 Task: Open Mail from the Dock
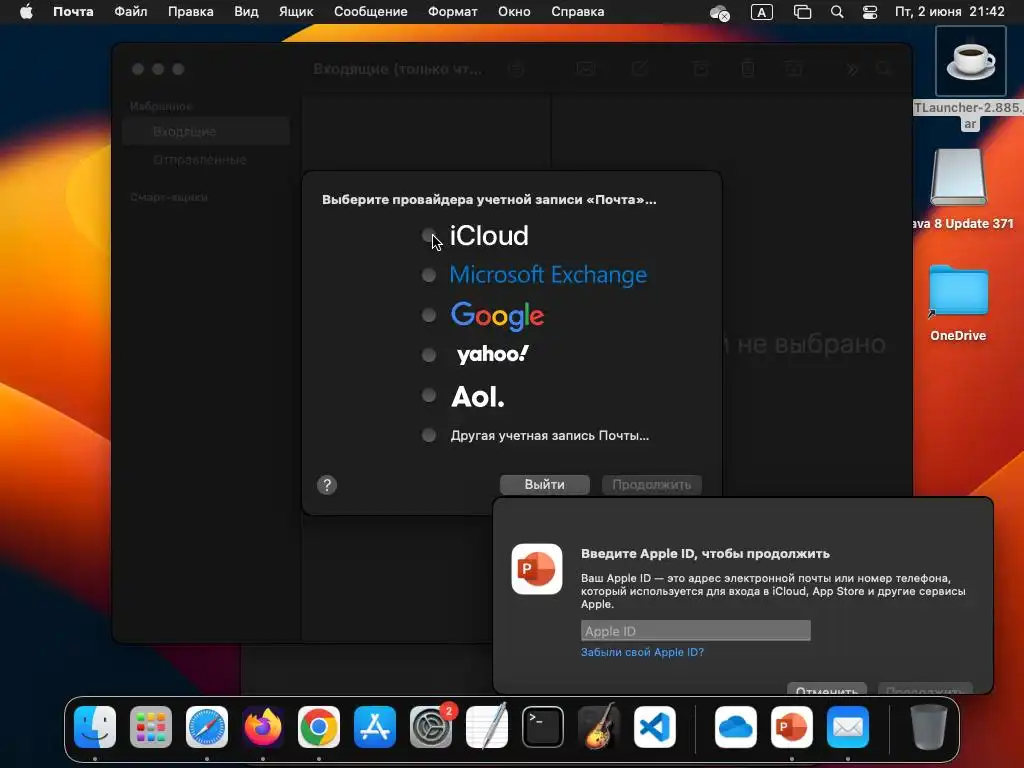[x=848, y=727]
